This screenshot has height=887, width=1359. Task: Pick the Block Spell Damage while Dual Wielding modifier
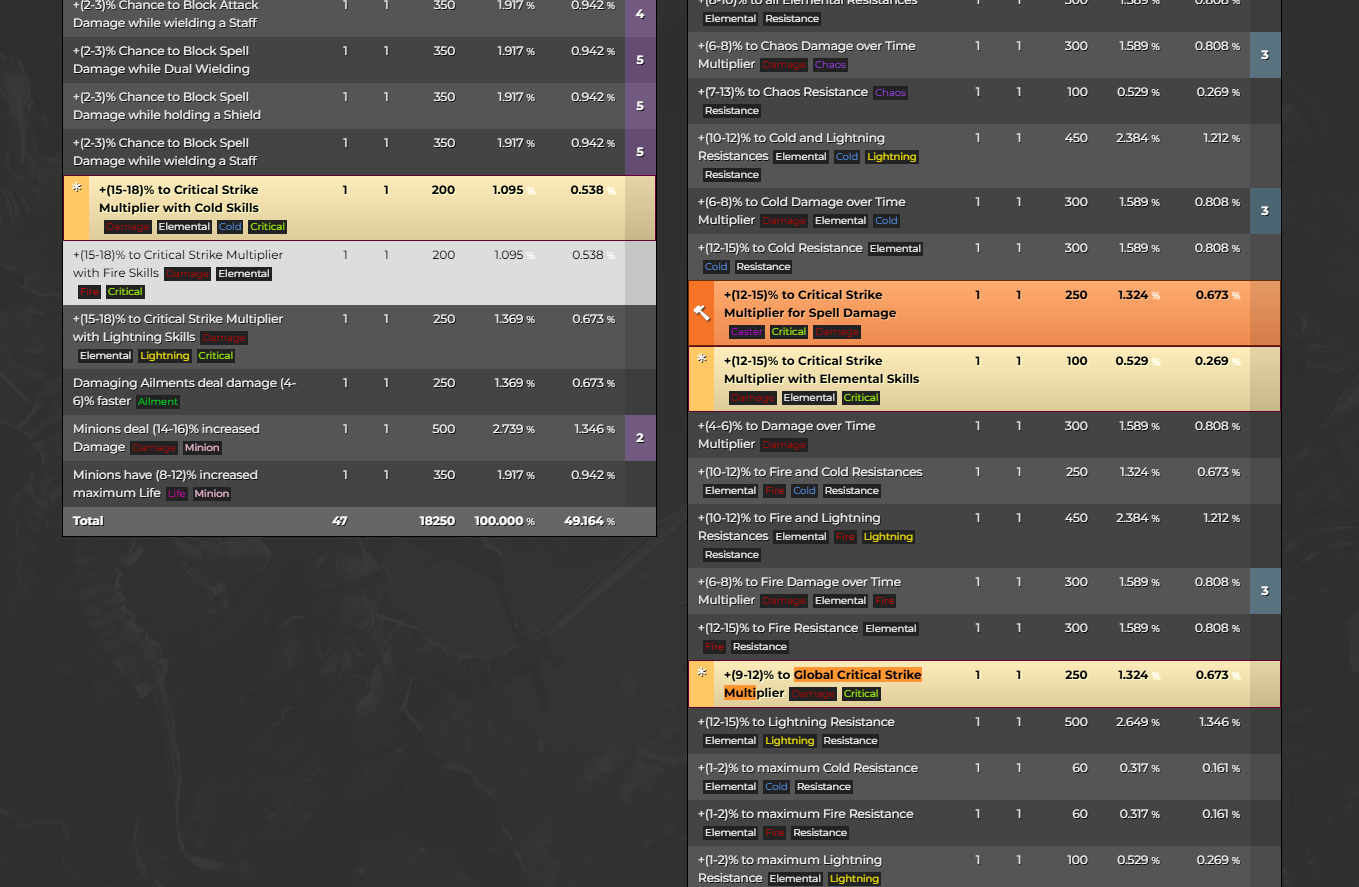coord(359,60)
